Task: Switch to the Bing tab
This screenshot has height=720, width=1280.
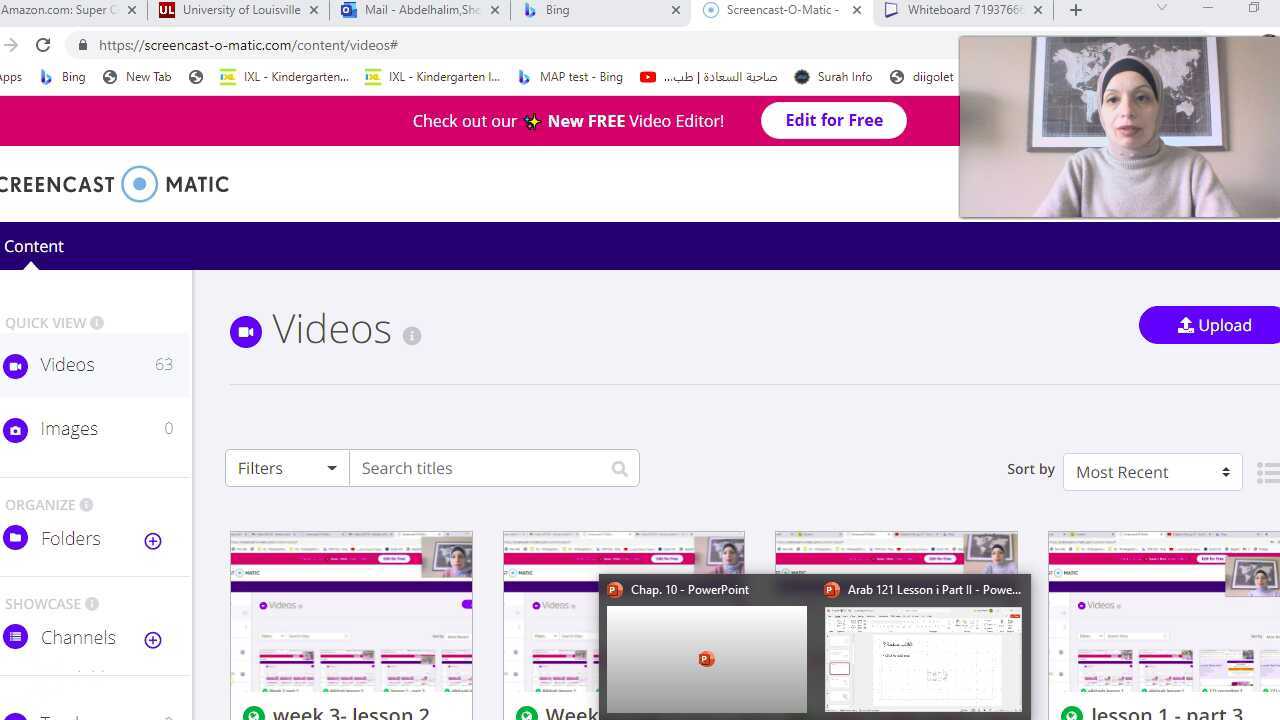Action: coord(601,10)
